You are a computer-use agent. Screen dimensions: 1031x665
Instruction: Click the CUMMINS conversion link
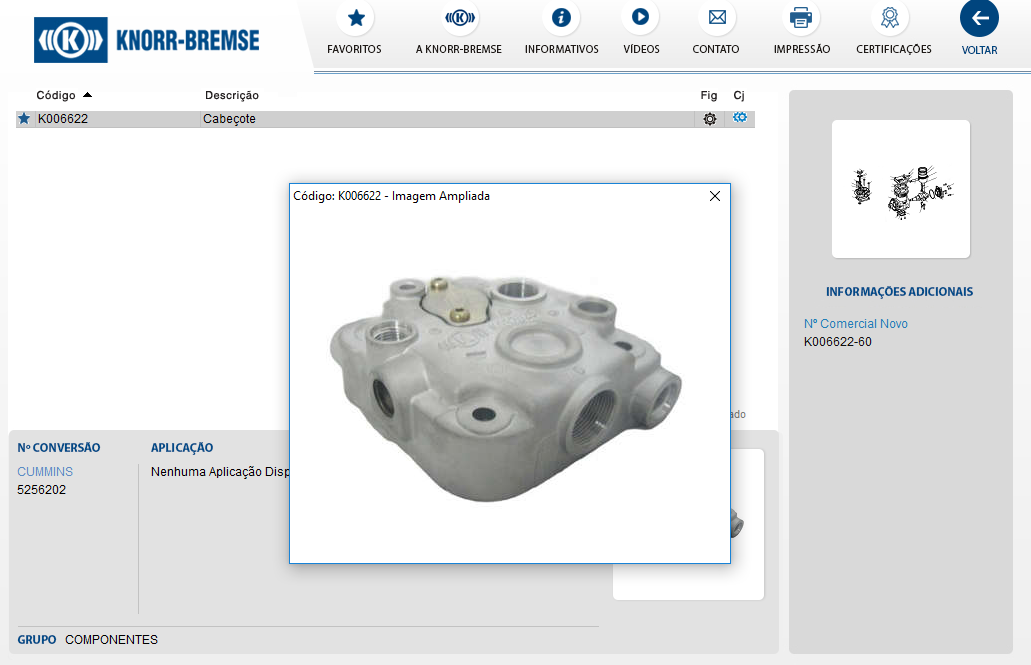point(45,472)
